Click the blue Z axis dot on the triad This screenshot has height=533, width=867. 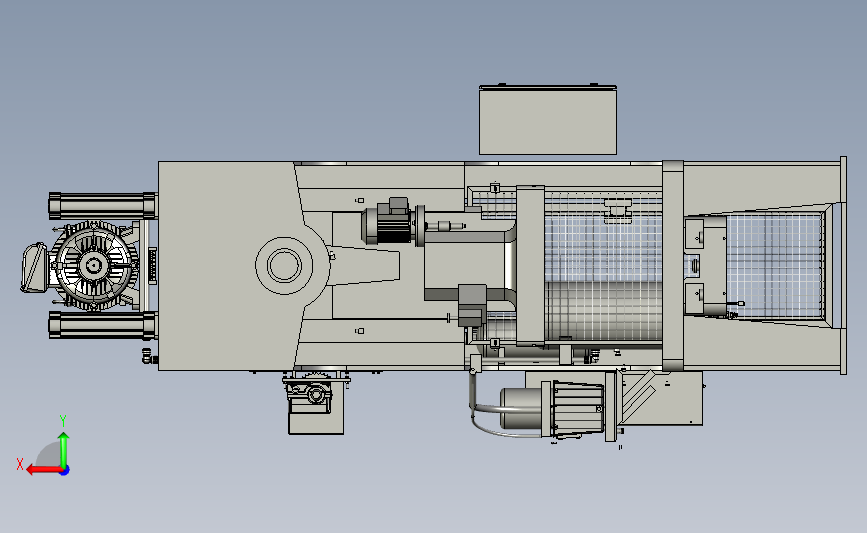click(65, 471)
